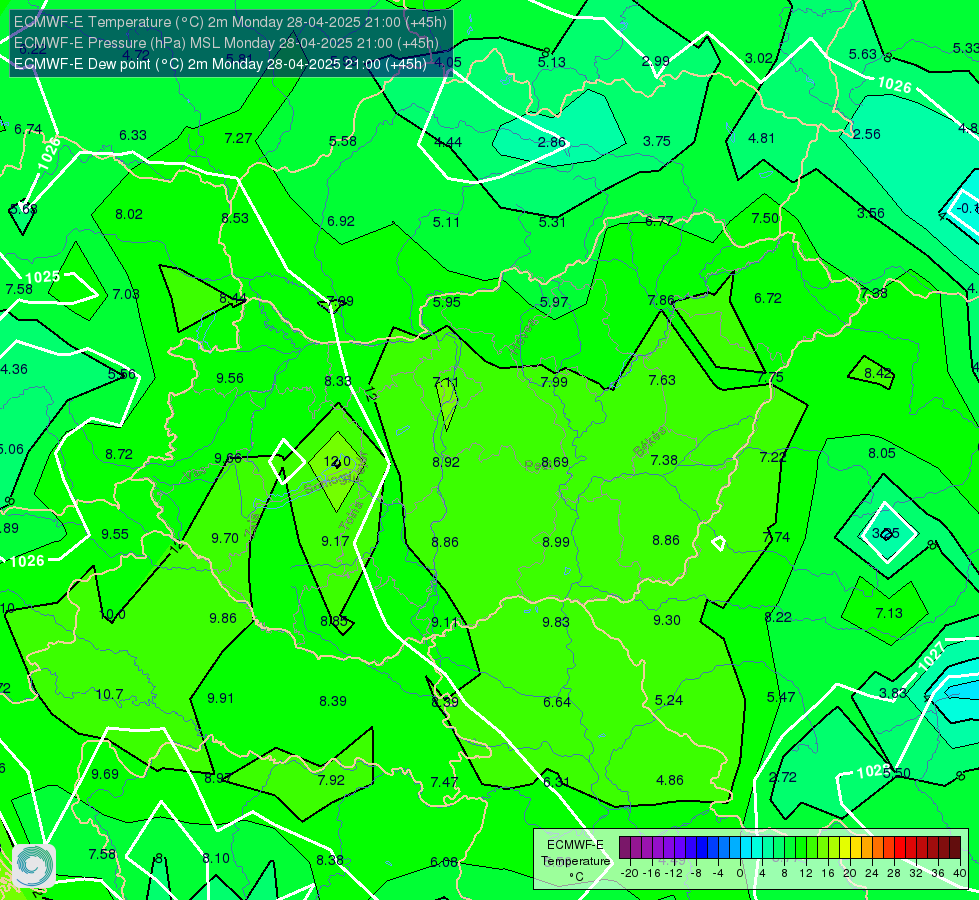Click the 7.50 temperature value
Image resolution: width=979 pixels, height=900 pixels.
point(765,218)
